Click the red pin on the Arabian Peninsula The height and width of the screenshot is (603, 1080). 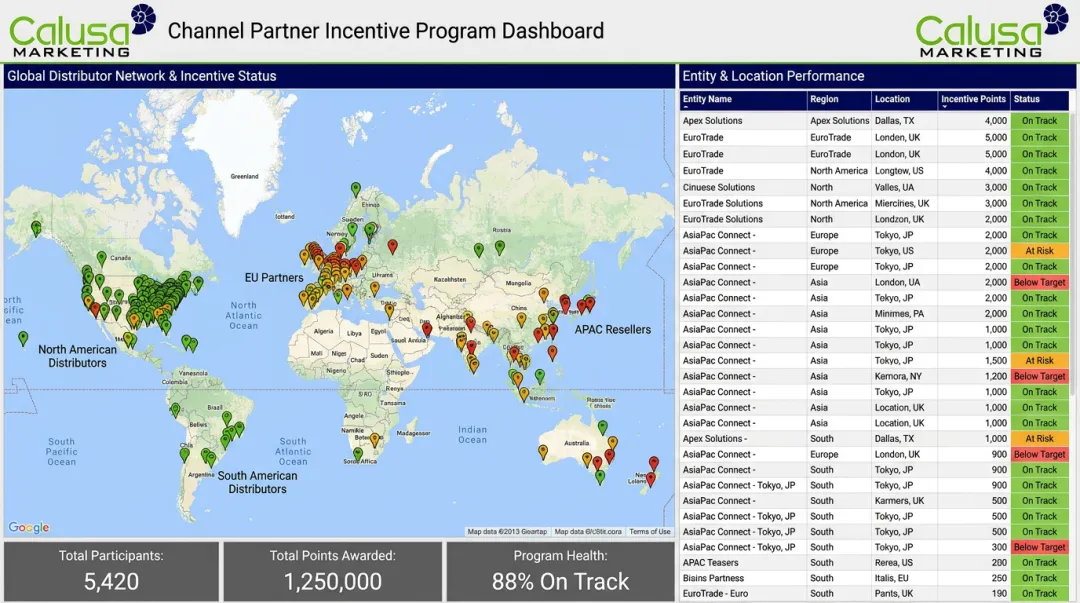pyautogui.click(x=427, y=329)
